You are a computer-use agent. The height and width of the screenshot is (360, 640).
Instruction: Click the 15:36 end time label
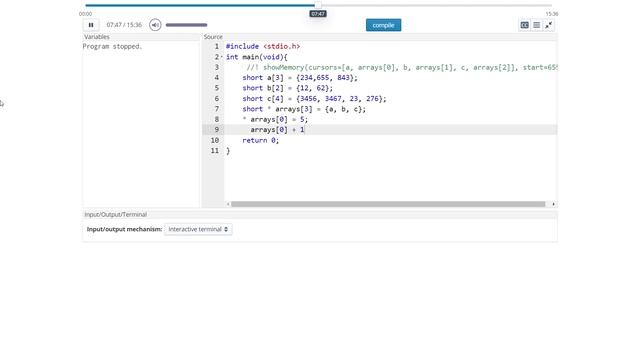click(x=552, y=14)
